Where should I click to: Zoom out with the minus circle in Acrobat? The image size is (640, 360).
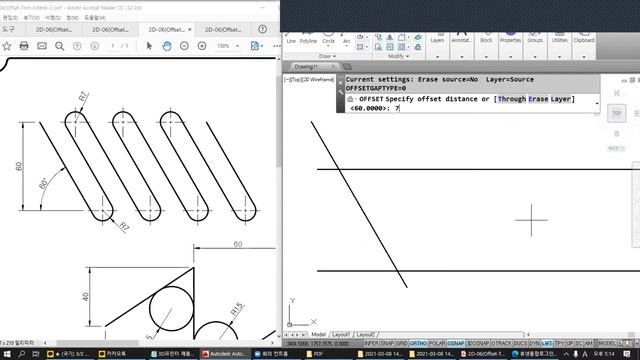click(184, 46)
